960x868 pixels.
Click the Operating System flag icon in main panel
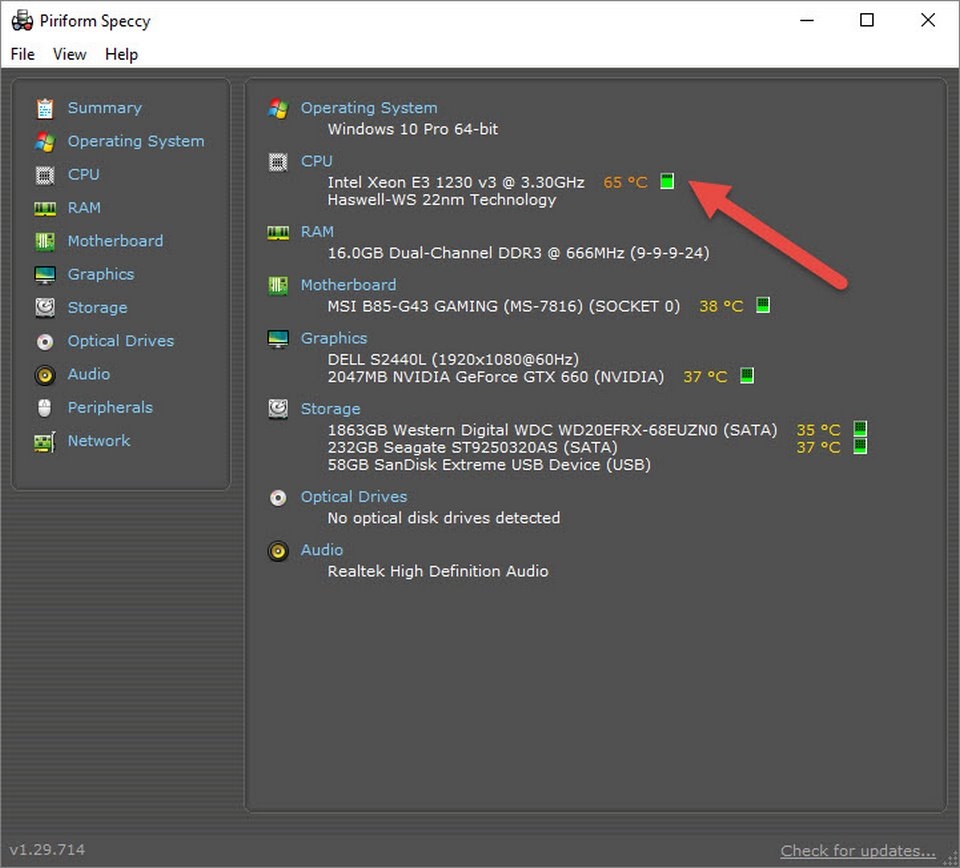tap(278, 108)
